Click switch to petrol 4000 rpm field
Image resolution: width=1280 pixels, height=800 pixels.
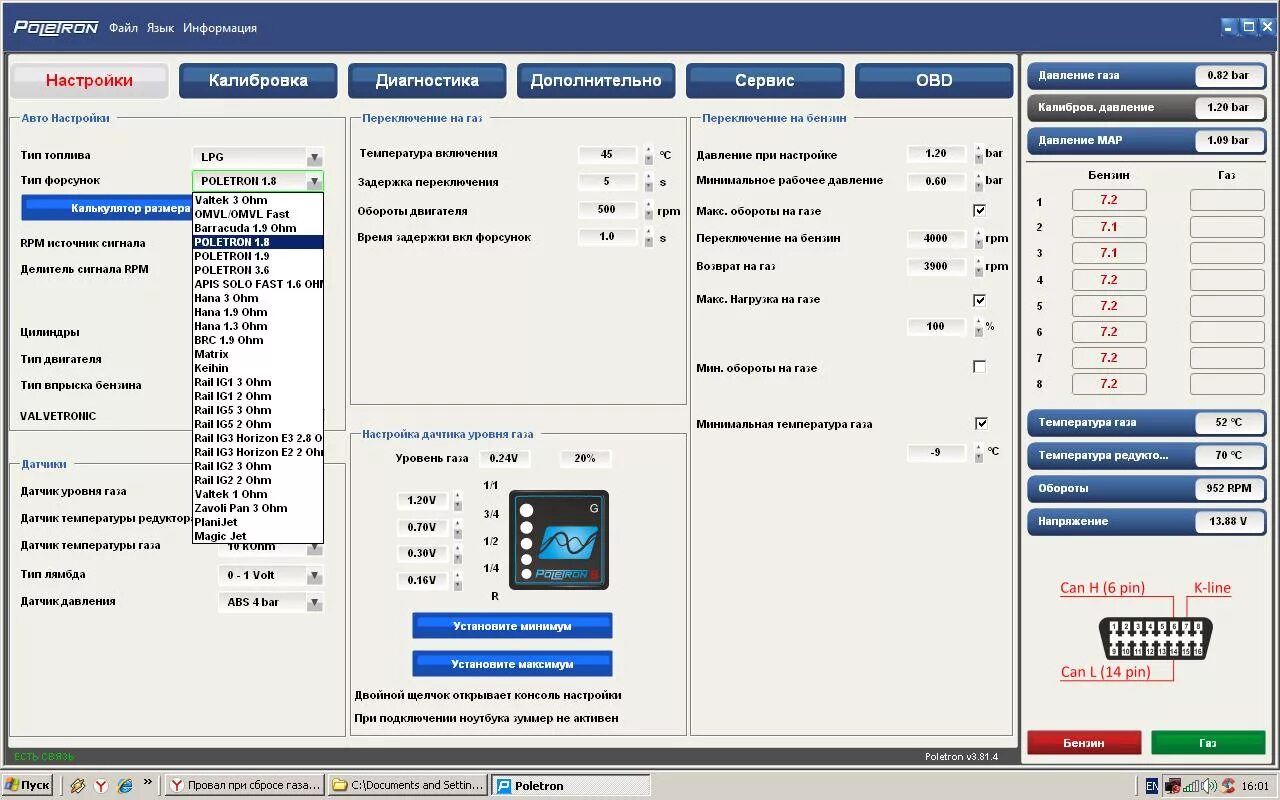pos(936,238)
